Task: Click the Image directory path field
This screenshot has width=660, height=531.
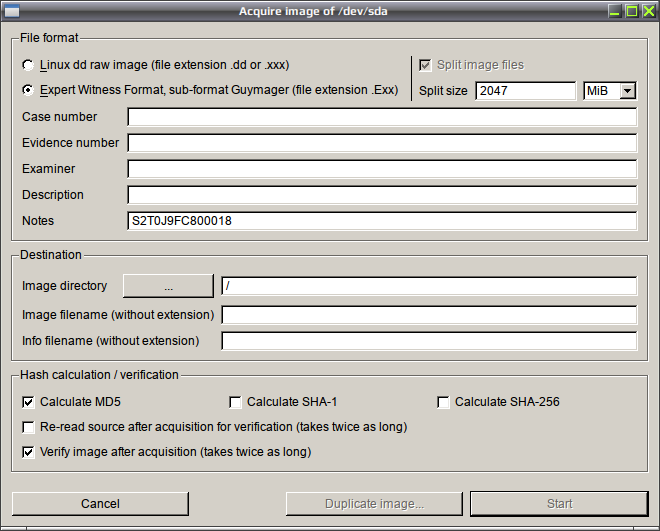Action: pos(429,286)
